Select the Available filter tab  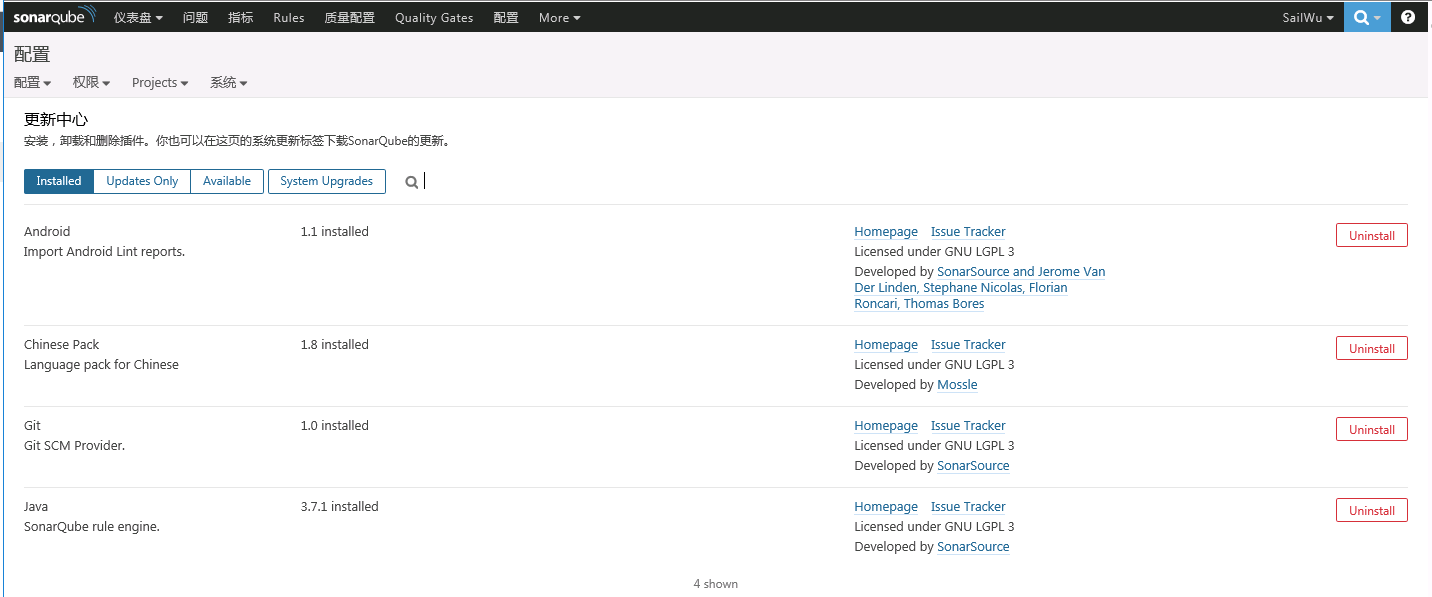(x=227, y=181)
